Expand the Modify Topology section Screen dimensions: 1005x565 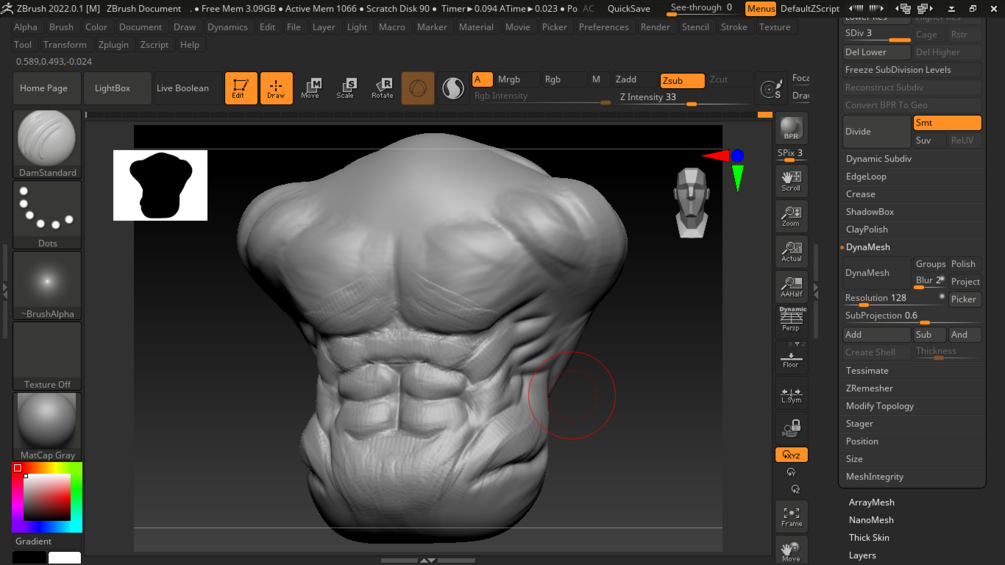[879, 406]
